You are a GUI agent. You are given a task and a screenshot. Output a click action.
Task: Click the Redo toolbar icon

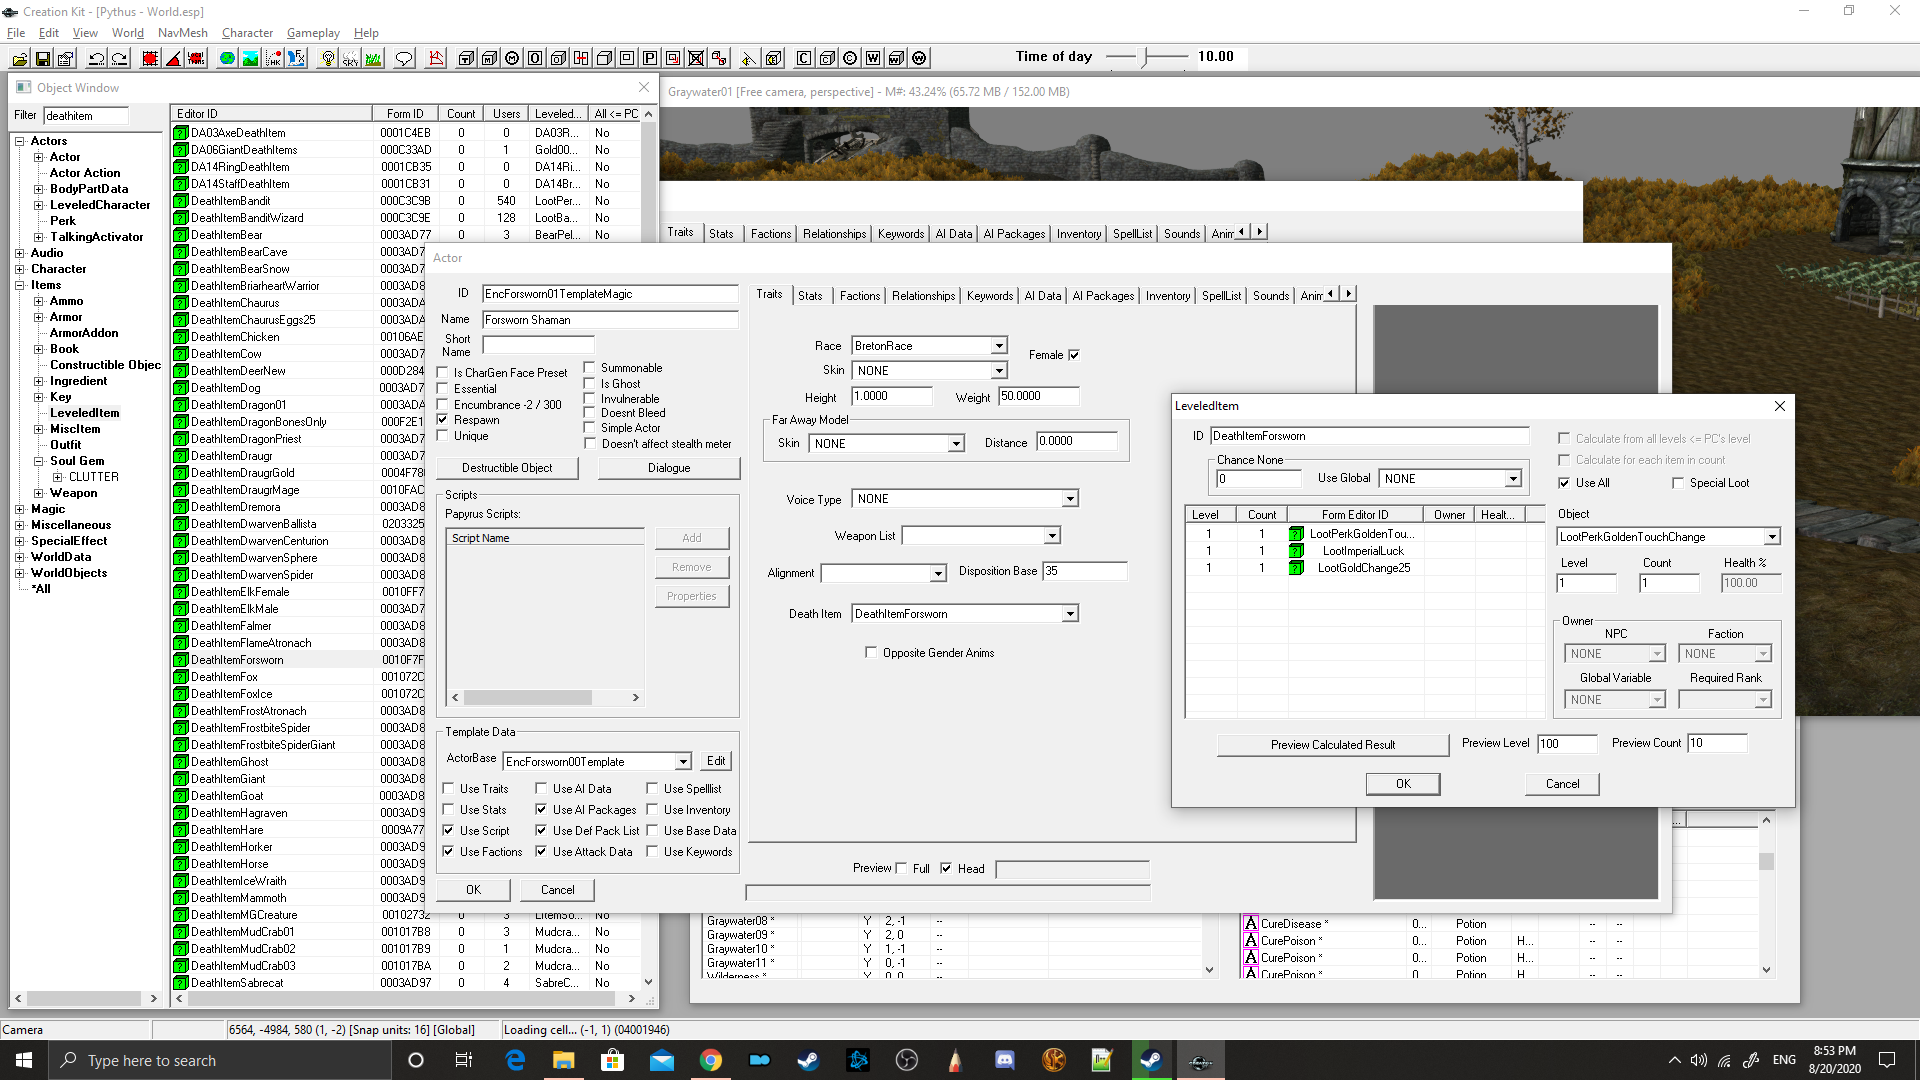pyautogui.click(x=120, y=58)
